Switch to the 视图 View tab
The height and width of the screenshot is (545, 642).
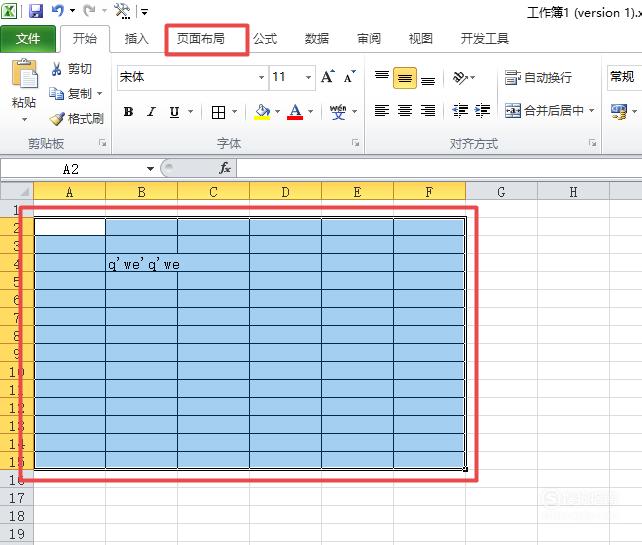(x=420, y=39)
